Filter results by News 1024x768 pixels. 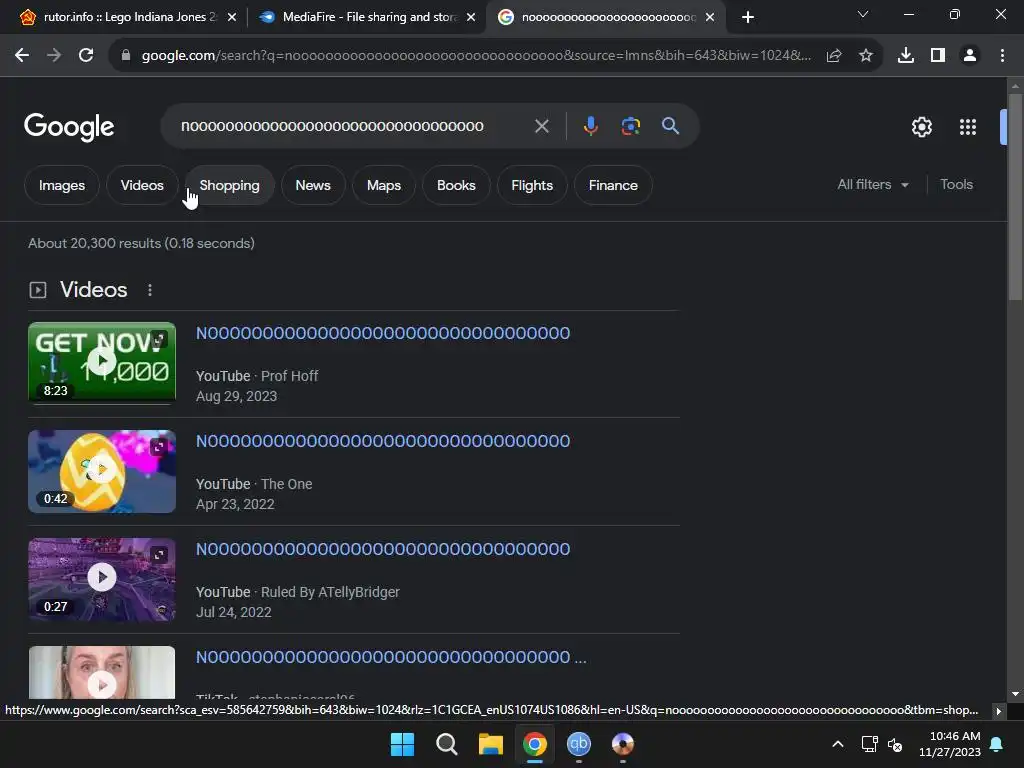[313, 185]
